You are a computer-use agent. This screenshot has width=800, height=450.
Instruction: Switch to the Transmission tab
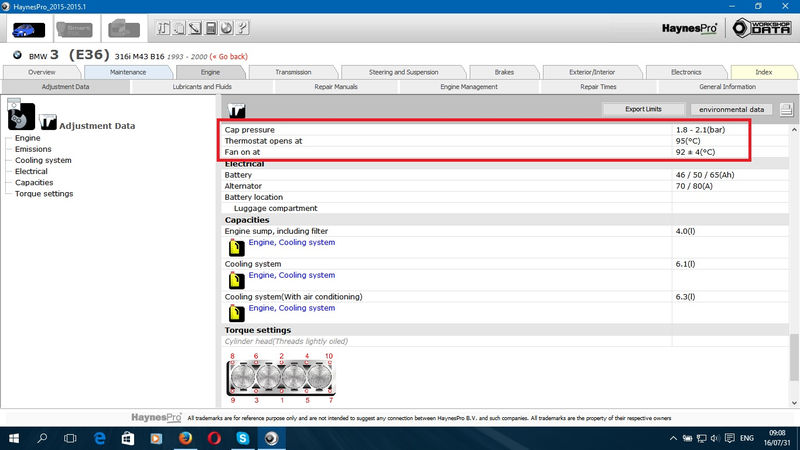coord(293,72)
